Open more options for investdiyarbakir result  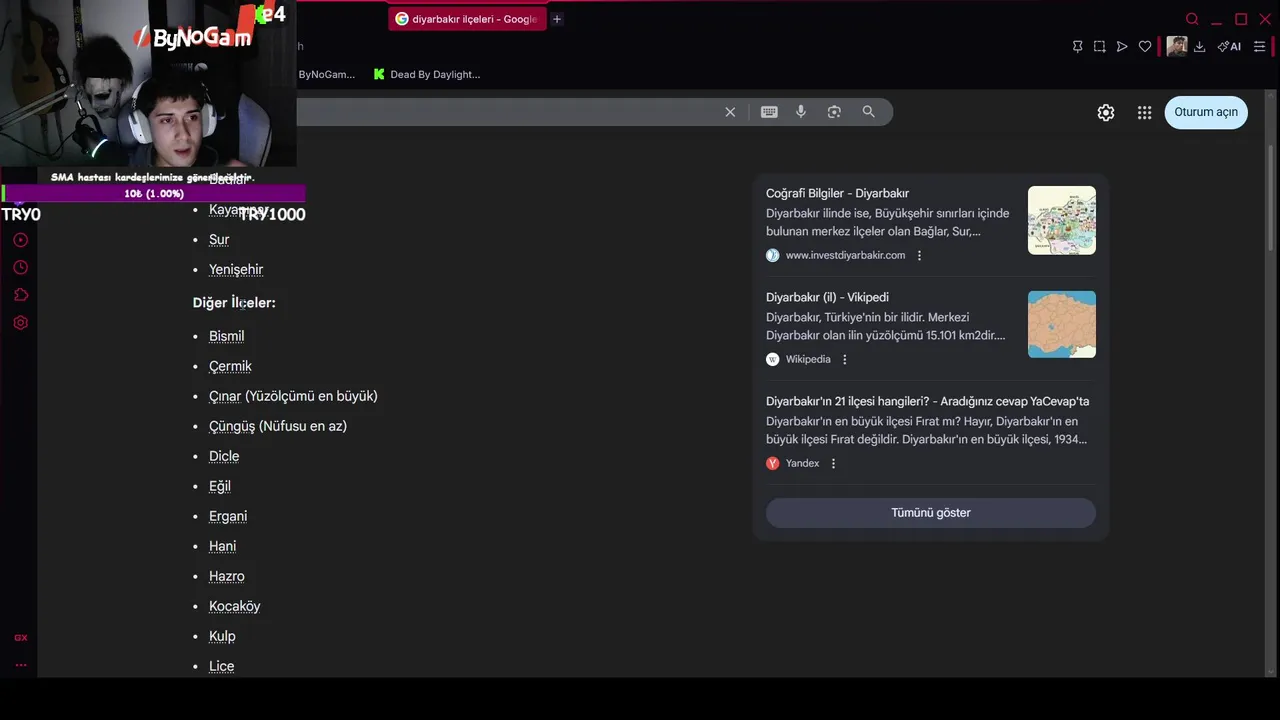click(920, 256)
